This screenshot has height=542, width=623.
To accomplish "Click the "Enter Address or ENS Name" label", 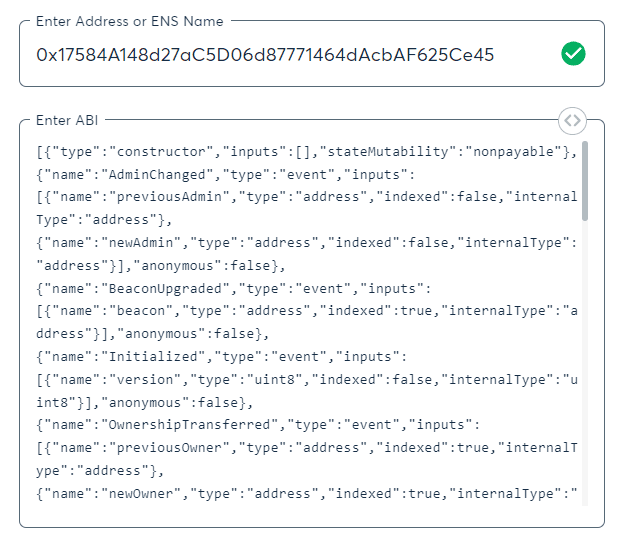I will (x=130, y=21).
